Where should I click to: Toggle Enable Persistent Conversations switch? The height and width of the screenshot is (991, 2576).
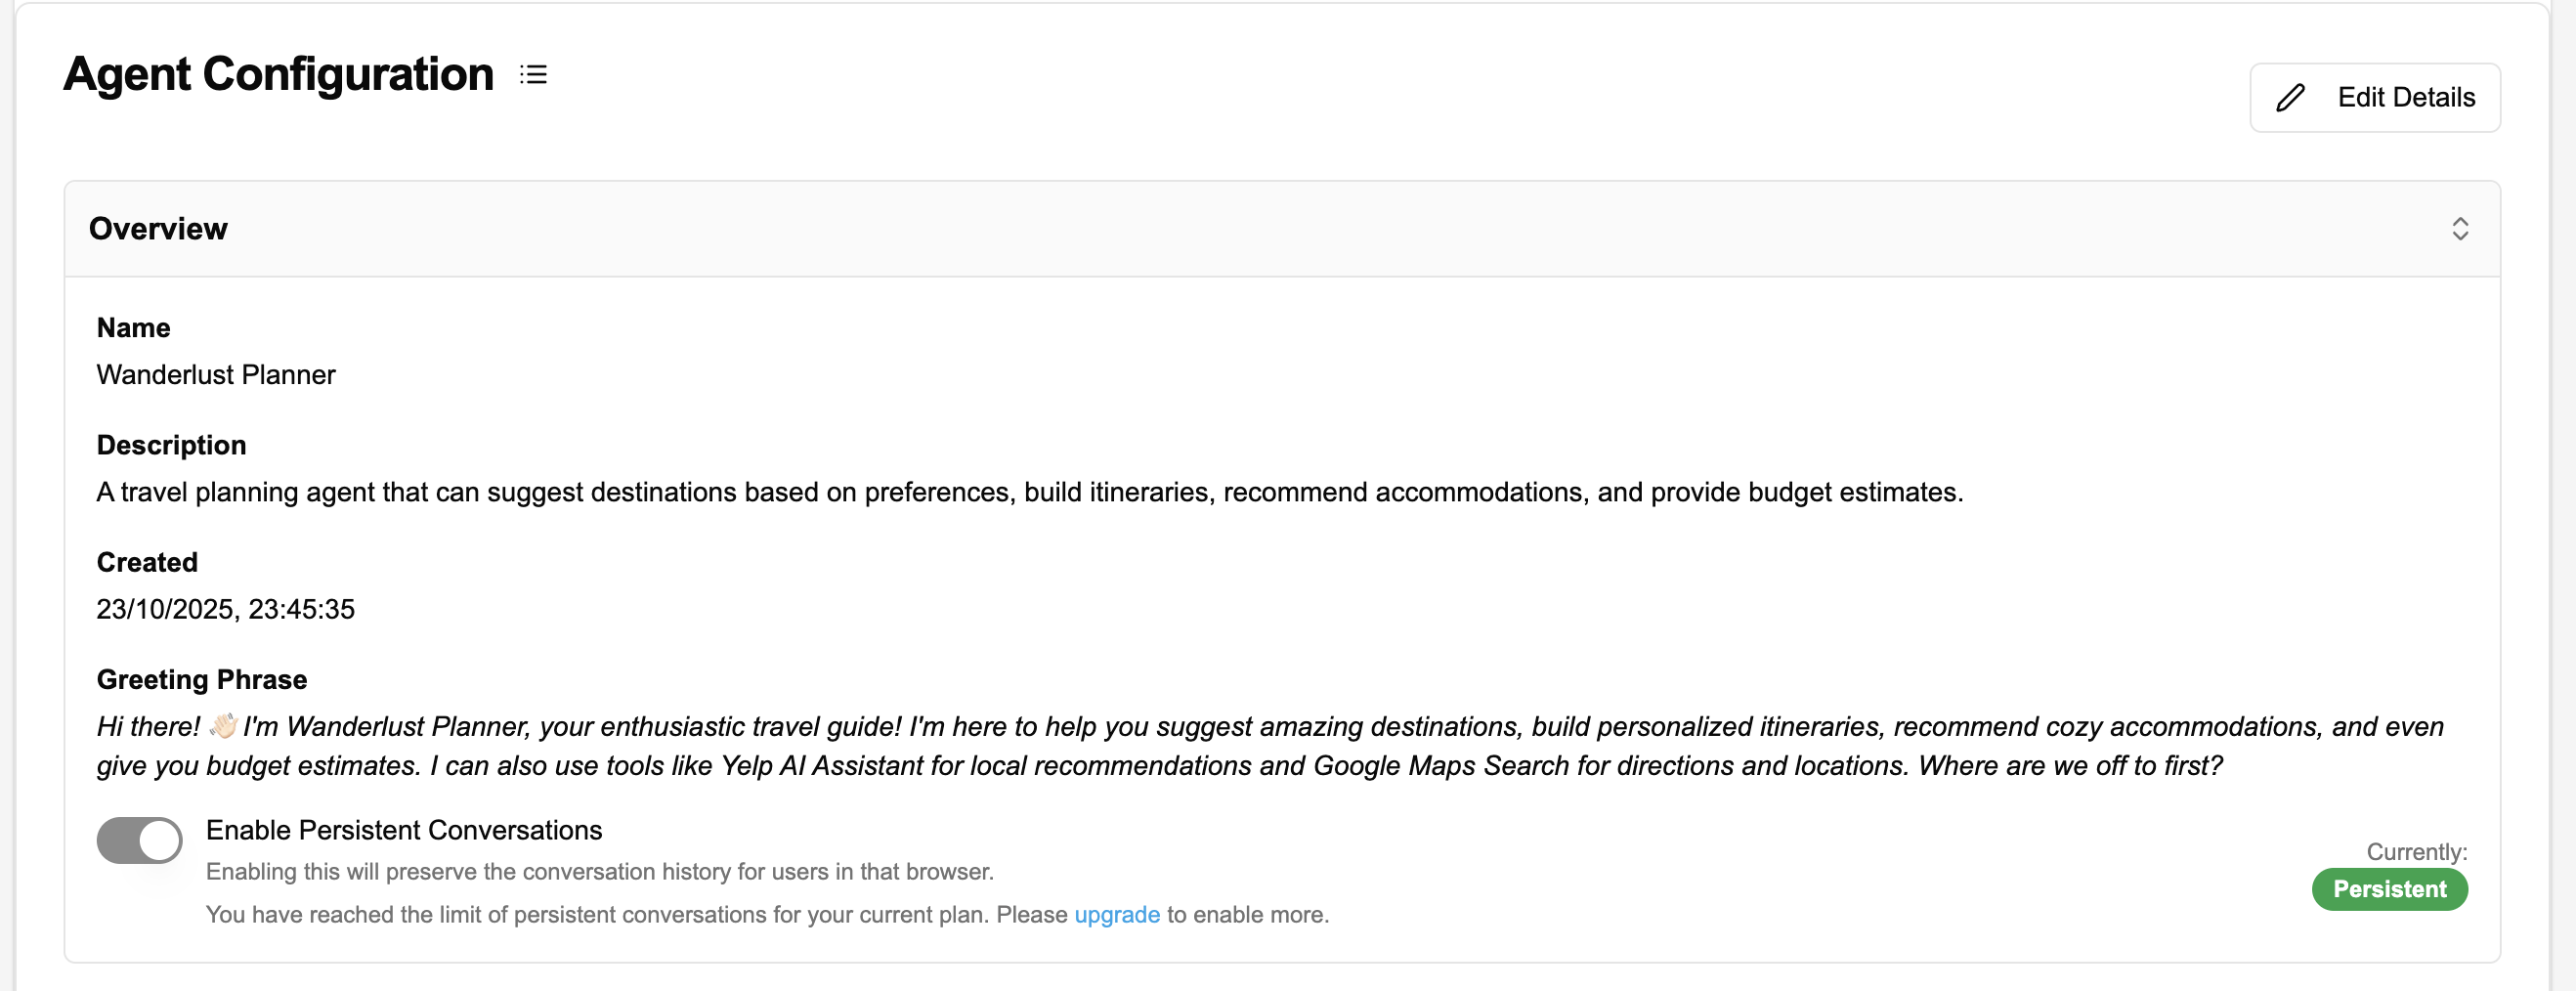140,840
